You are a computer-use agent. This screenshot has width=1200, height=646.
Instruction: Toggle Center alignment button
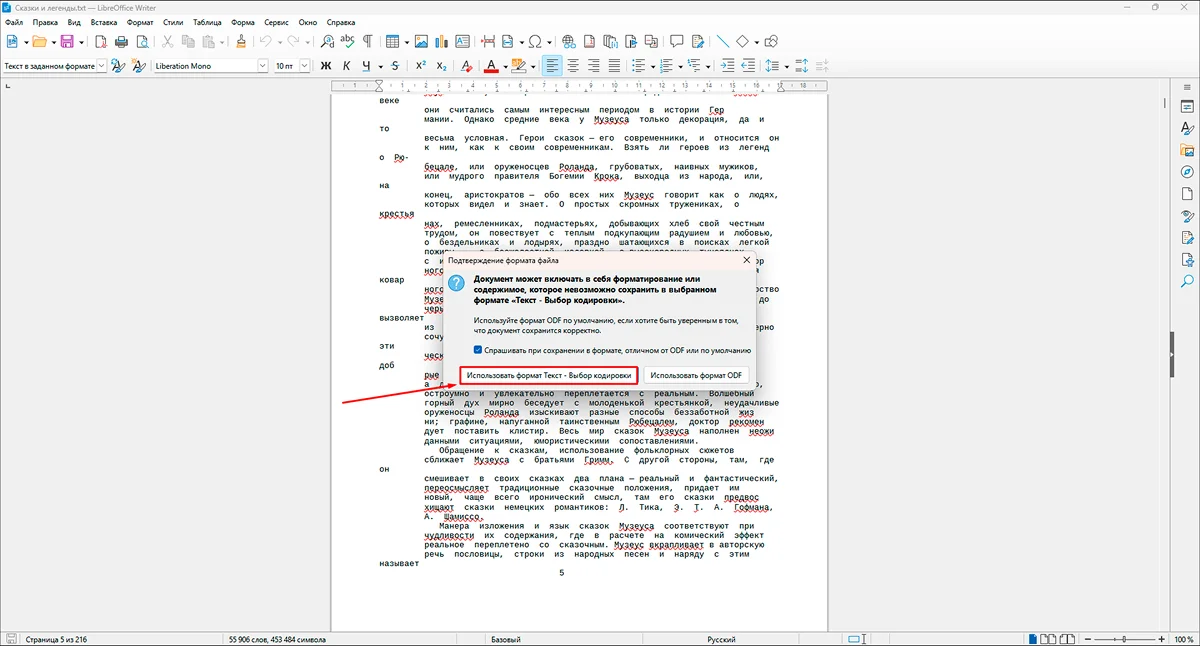pyautogui.click(x=573, y=66)
